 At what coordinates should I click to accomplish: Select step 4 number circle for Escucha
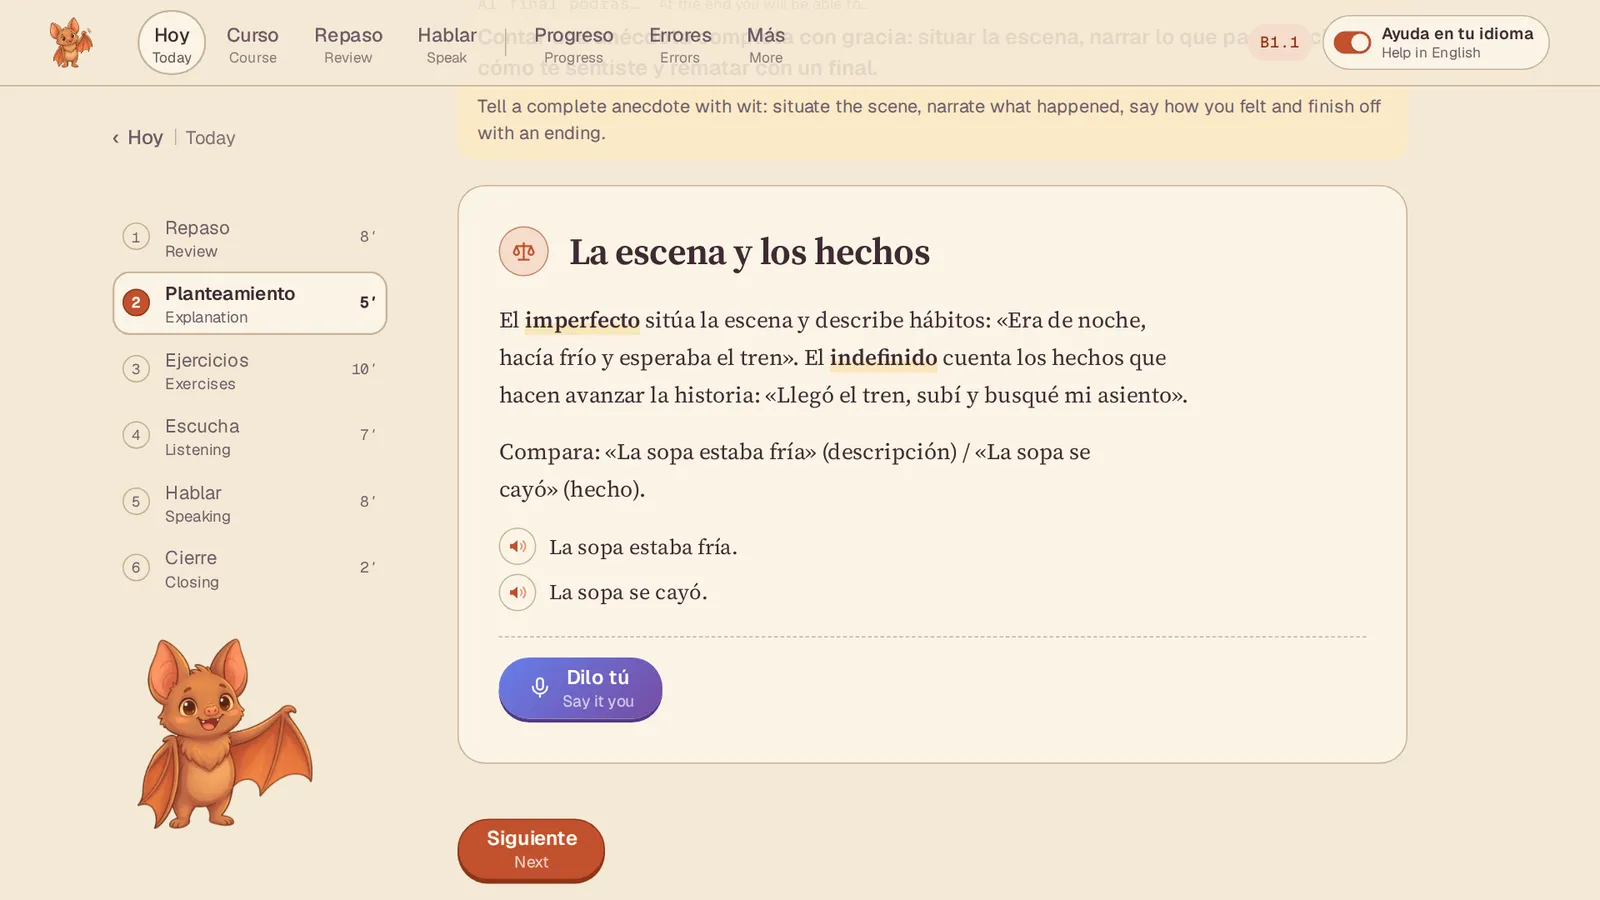click(x=136, y=435)
